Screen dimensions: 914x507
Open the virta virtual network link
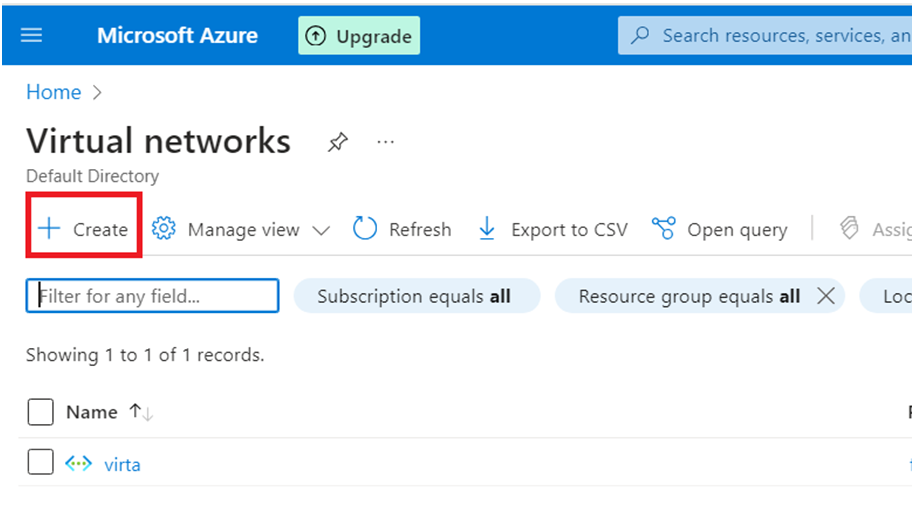click(x=122, y=464)
